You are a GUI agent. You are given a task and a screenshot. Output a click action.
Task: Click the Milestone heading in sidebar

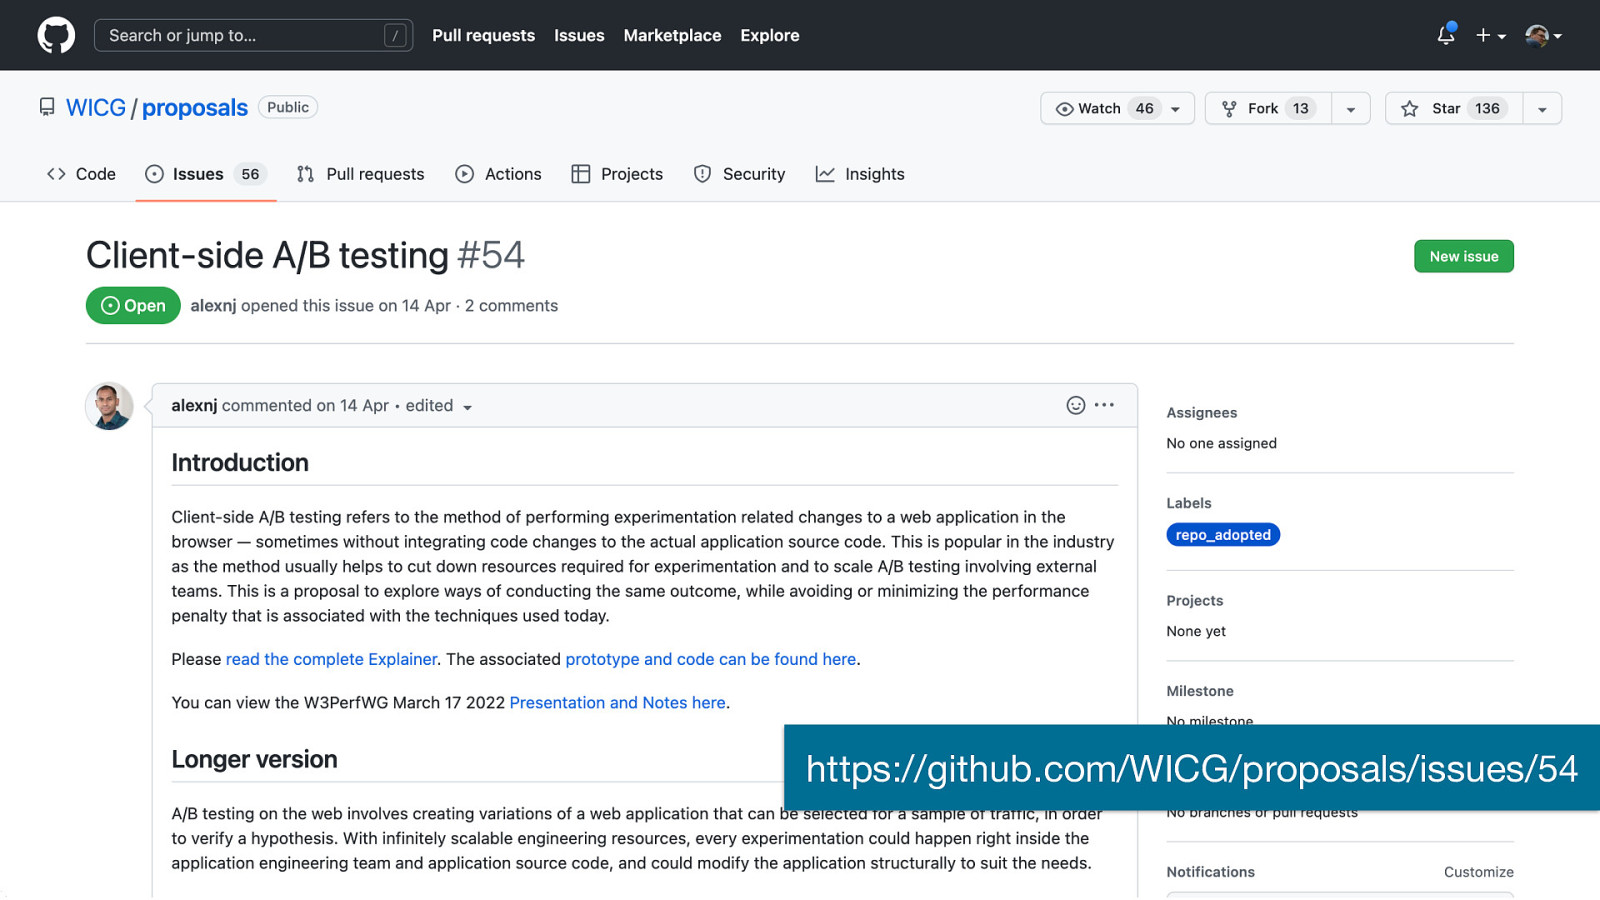(1200, 691)
